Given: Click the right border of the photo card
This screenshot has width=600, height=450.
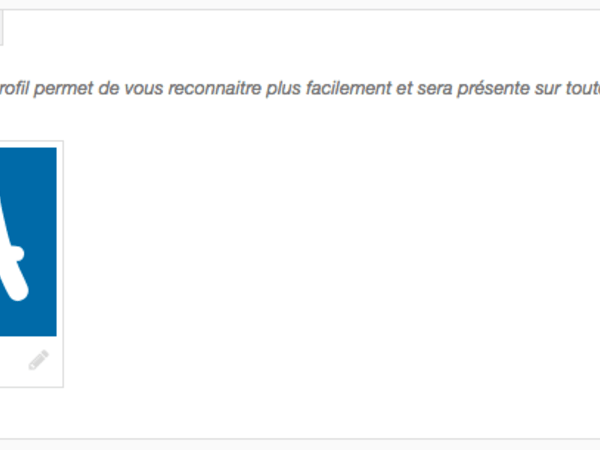Looking at the screenshot, I should point(63,260).
